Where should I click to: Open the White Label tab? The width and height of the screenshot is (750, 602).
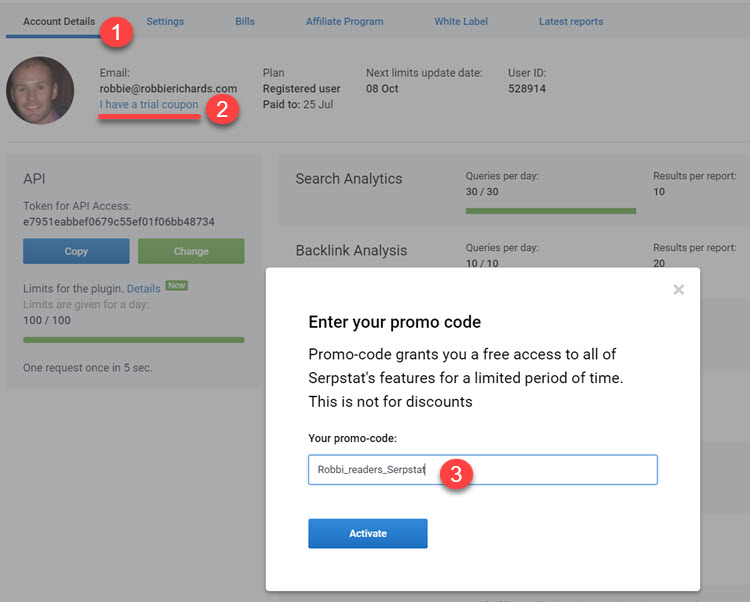point(461,21)
